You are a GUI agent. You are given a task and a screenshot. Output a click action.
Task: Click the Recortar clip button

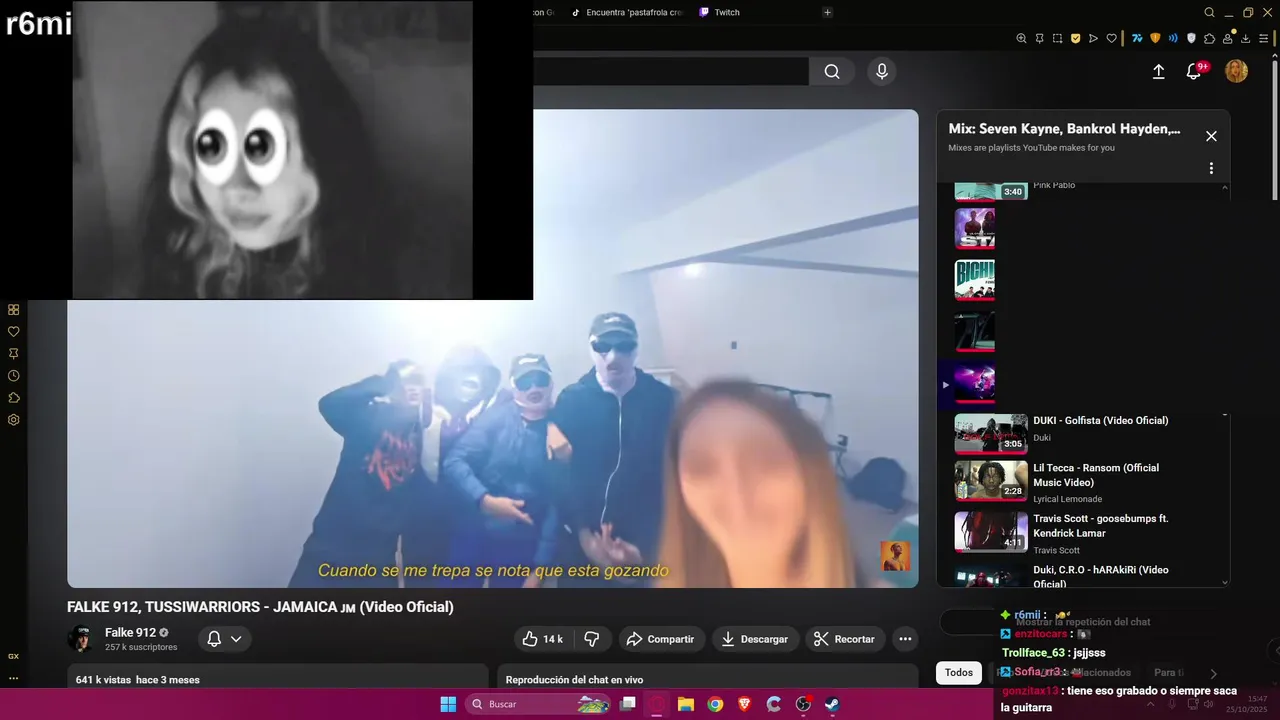click(845, 639)
